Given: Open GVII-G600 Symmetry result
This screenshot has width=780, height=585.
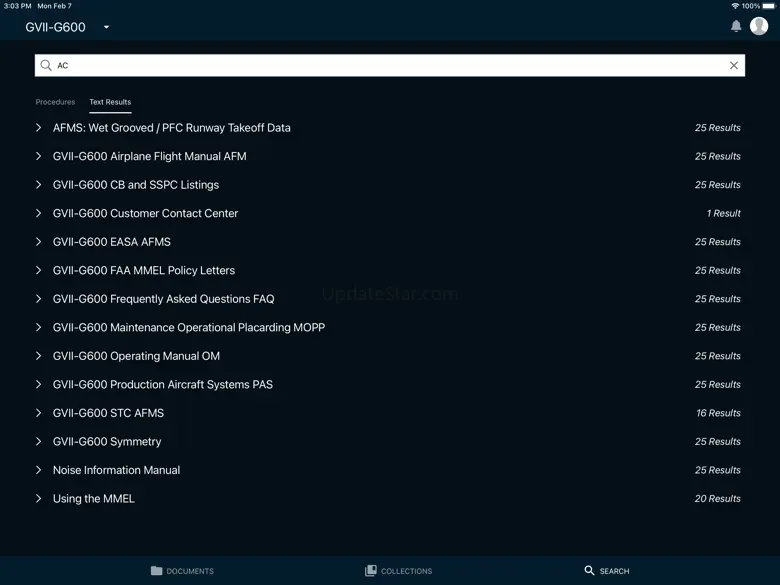Looking at the screenshot, I should [107, 441].
